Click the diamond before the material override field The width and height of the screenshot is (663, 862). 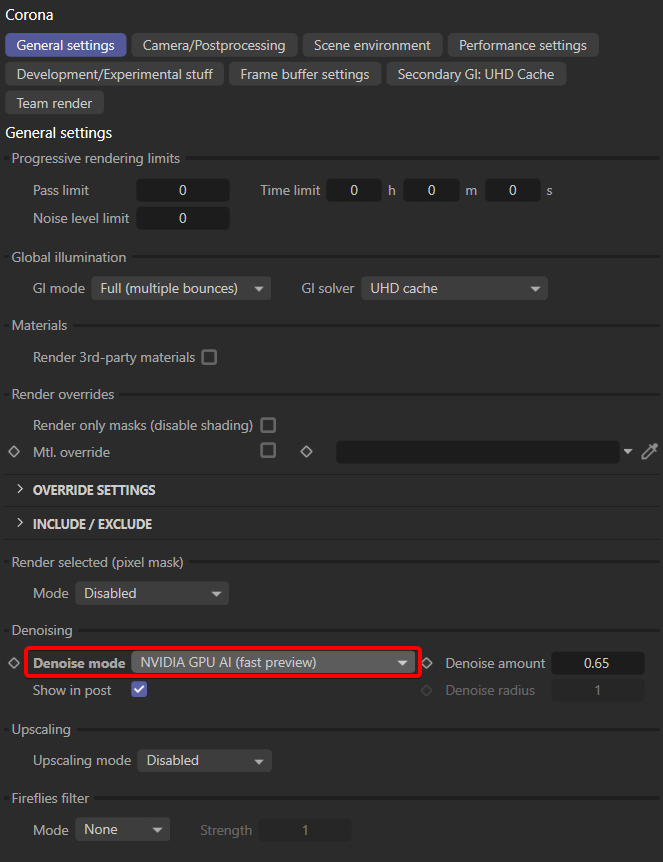[307, 452]
